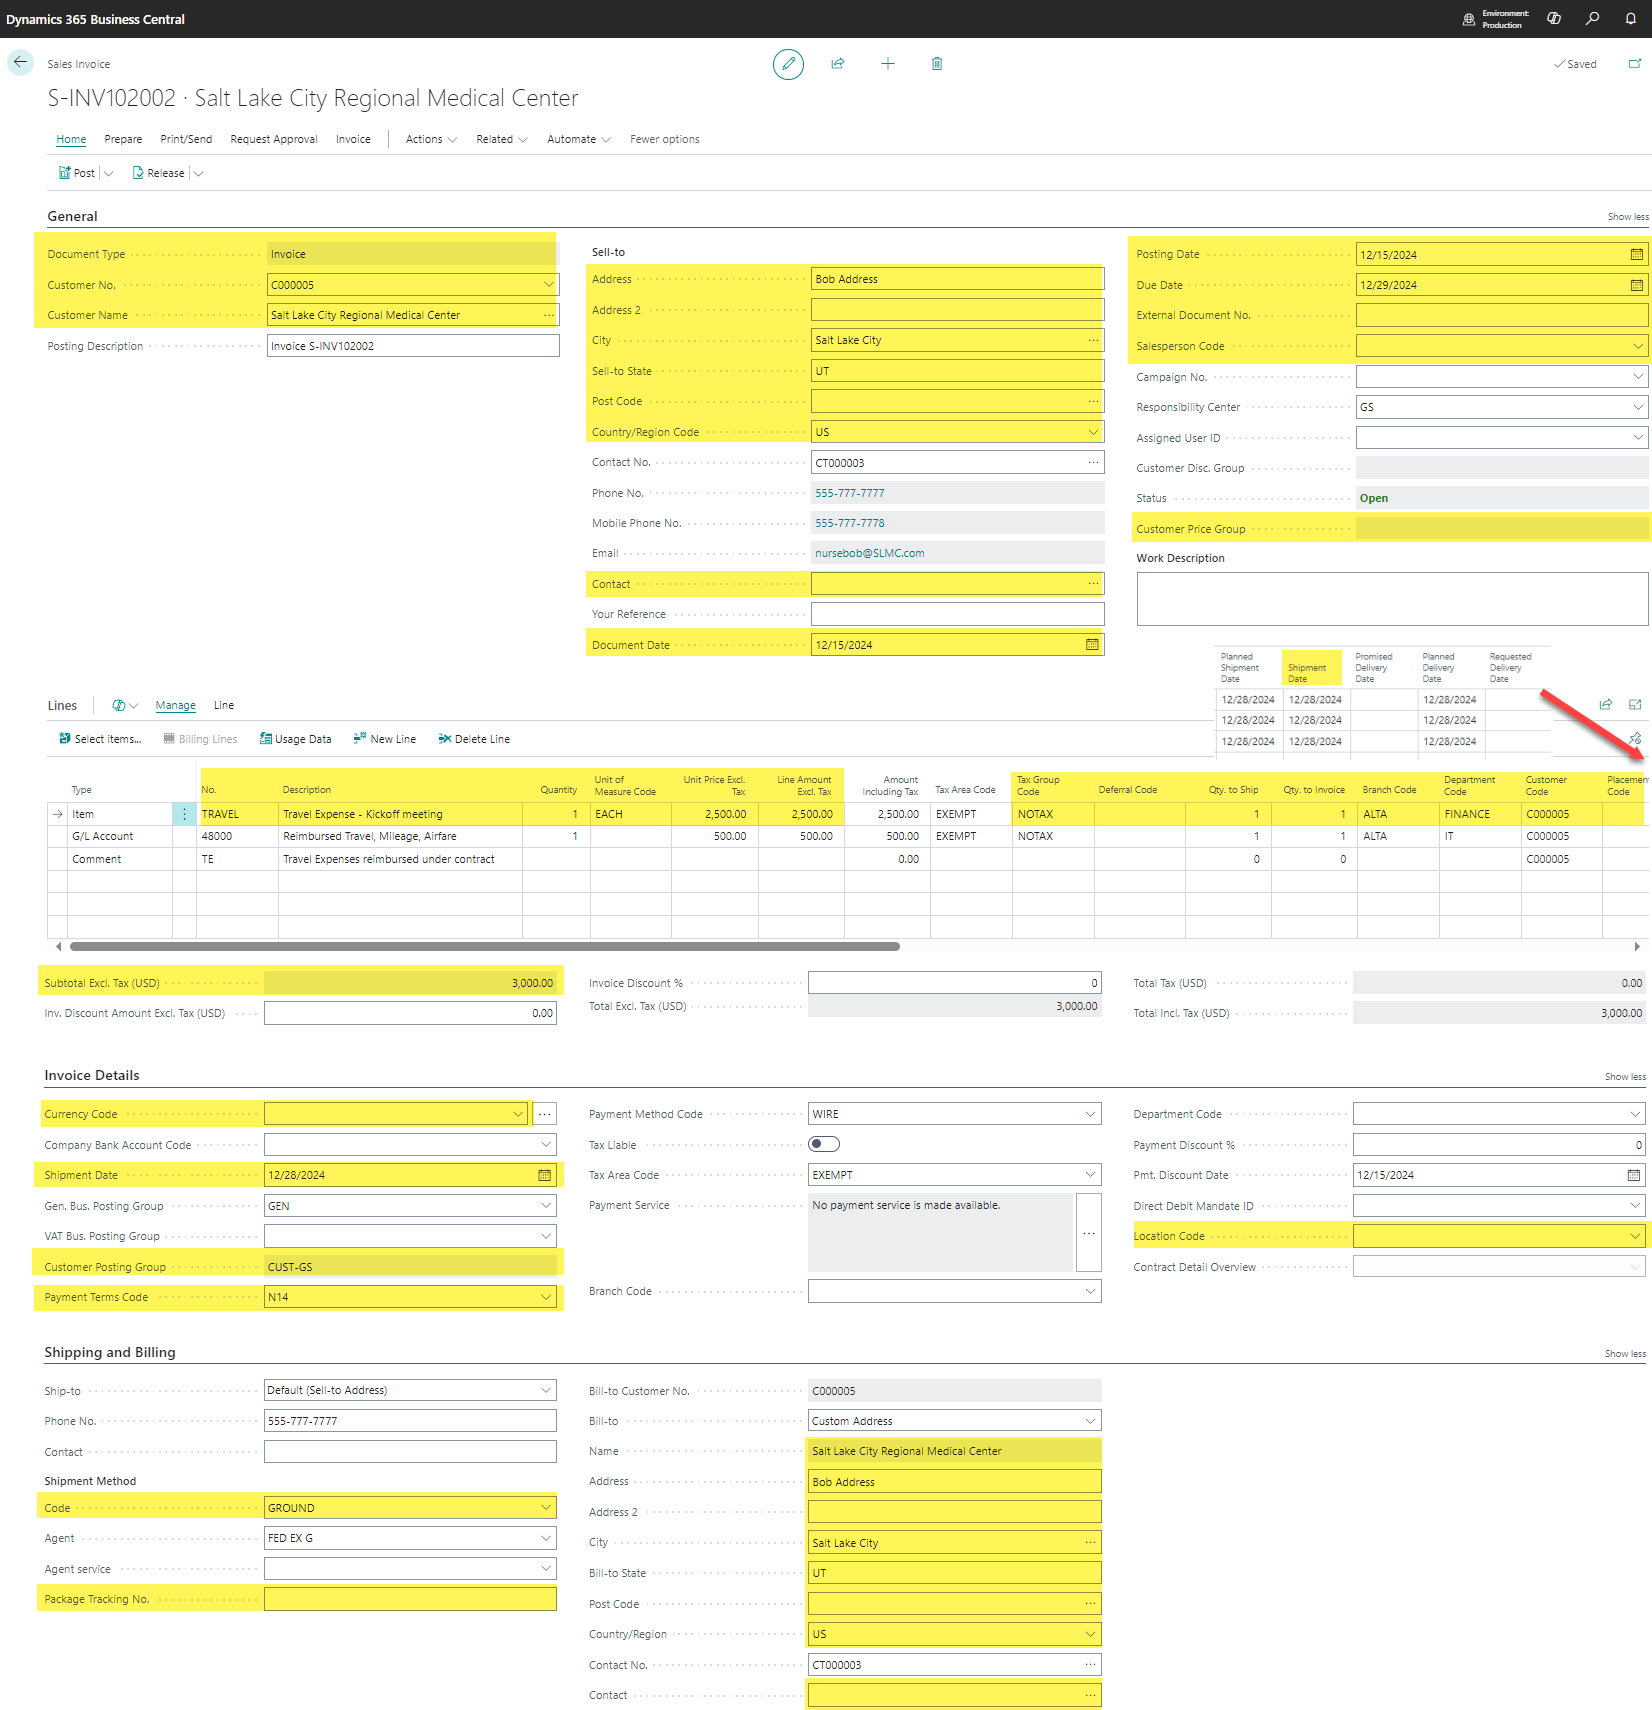
Task: Expand Country/Region Code dropdown in Sell-to
Action: [1093, 432]
